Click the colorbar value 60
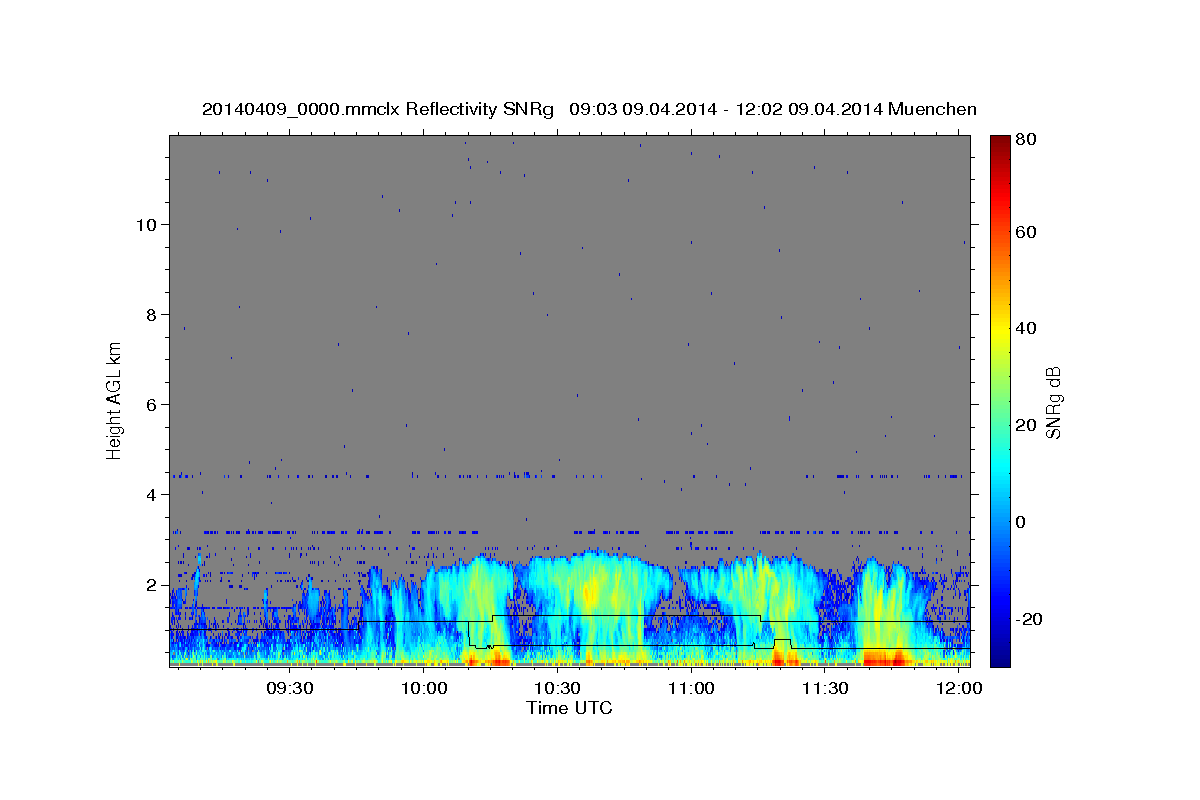 pyautogui.click(x=1028, y=232)
